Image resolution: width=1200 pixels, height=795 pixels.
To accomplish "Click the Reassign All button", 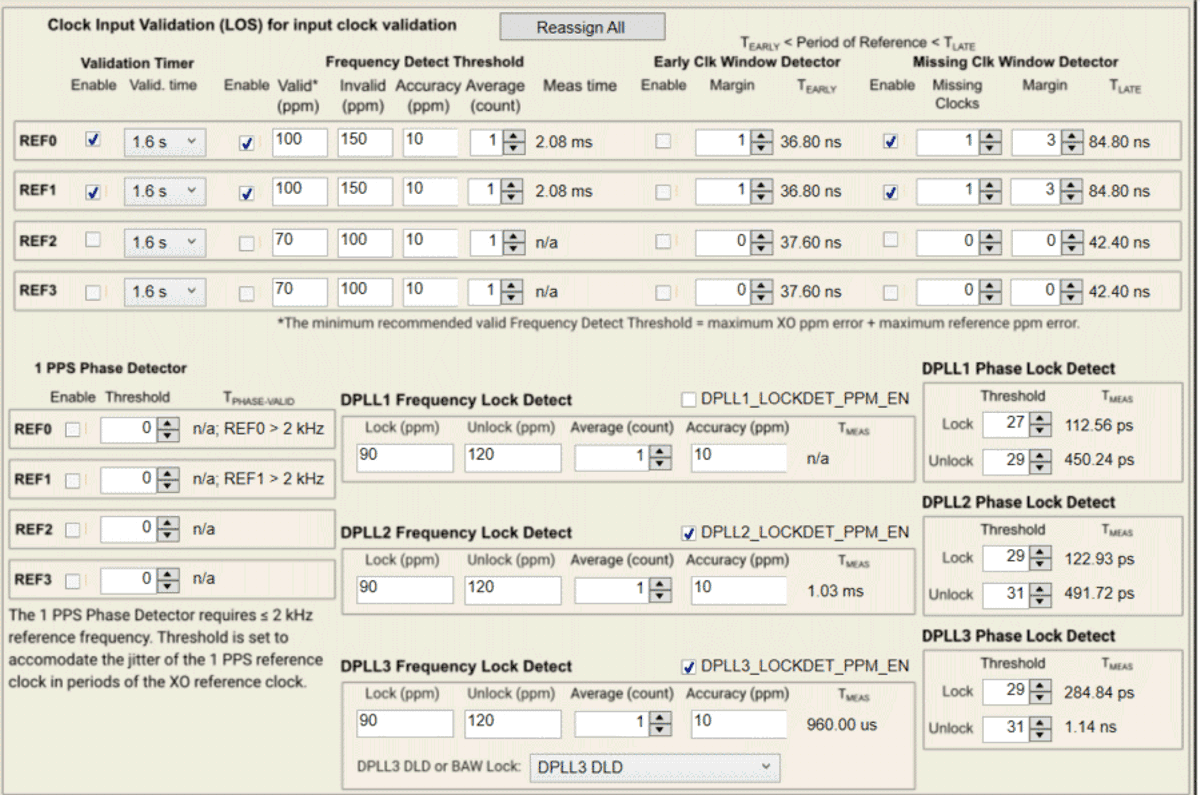I will [582, 26].
